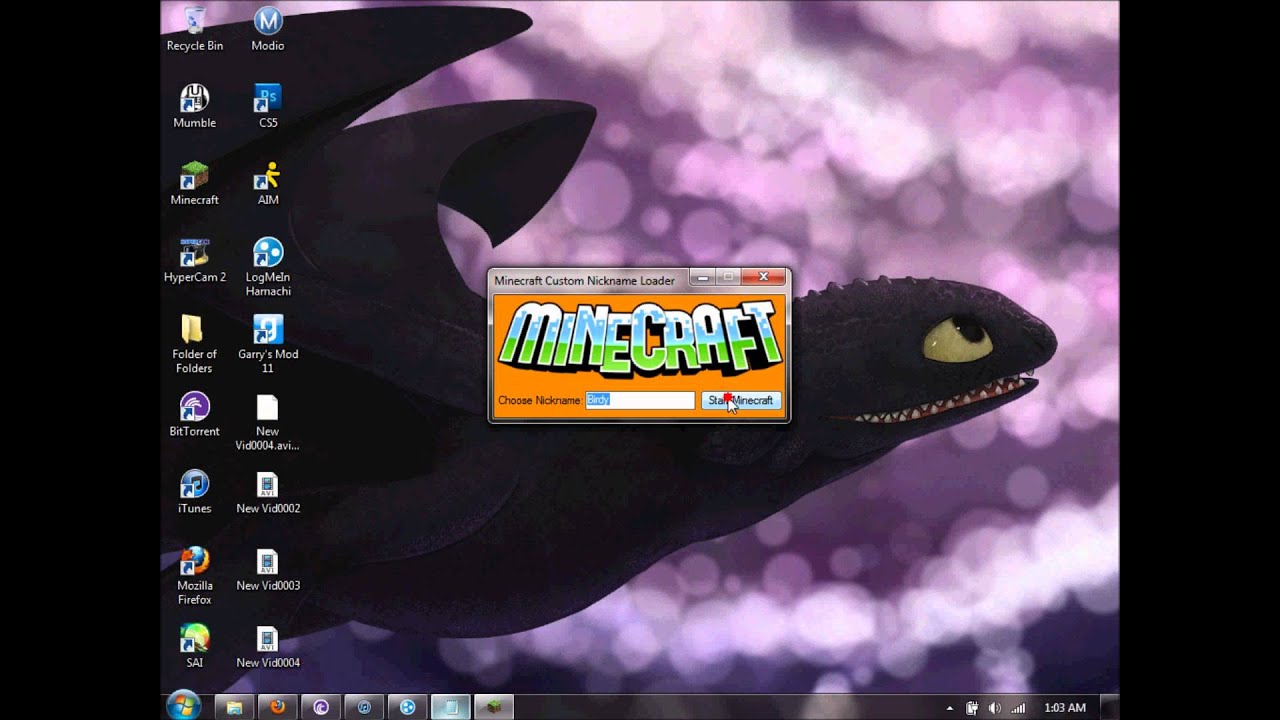Select the Mozilla Firefox desktop icon

point(195,576)
